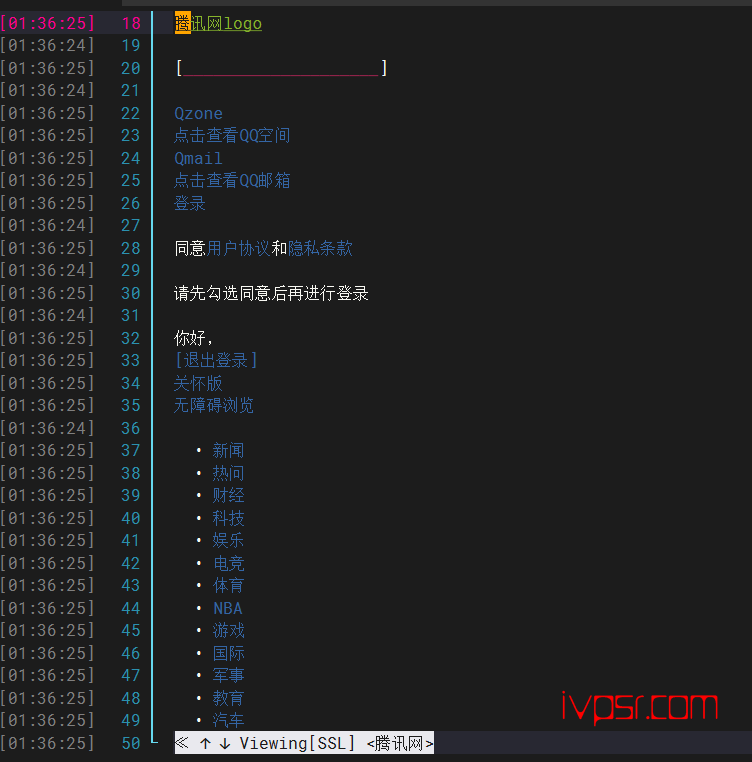Go to the 热问 section link
The height and width of the screenshot is (762, 752).
pyautogui.click(x=228, y=473)
